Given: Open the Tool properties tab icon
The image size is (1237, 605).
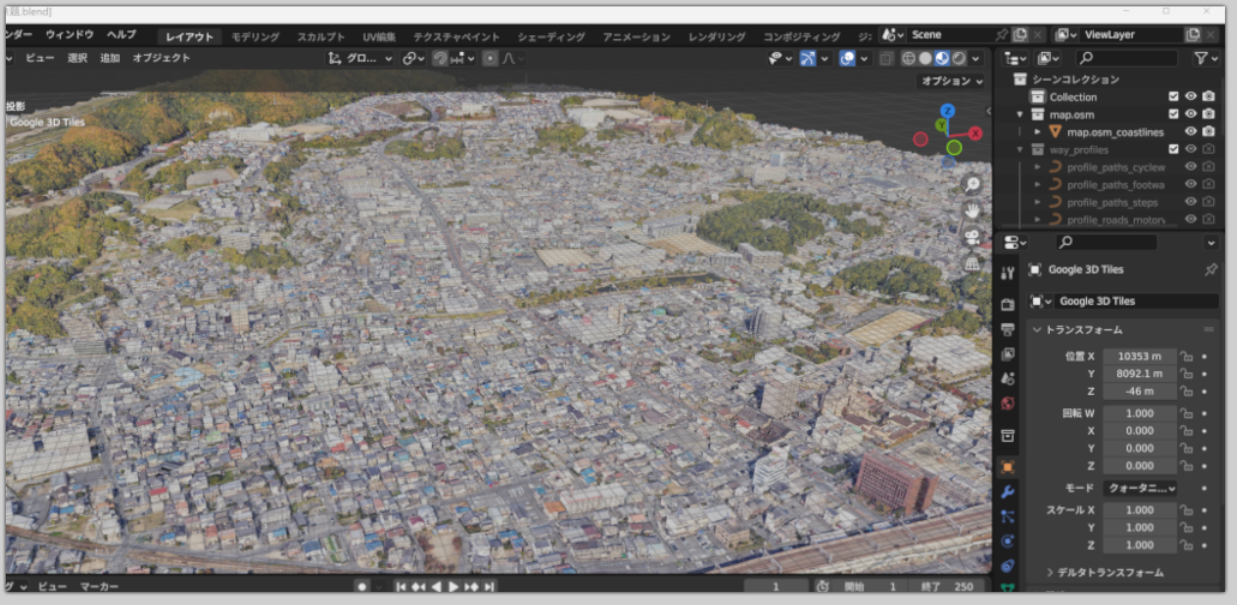Looking at the screenshot, I should 1007,272.
